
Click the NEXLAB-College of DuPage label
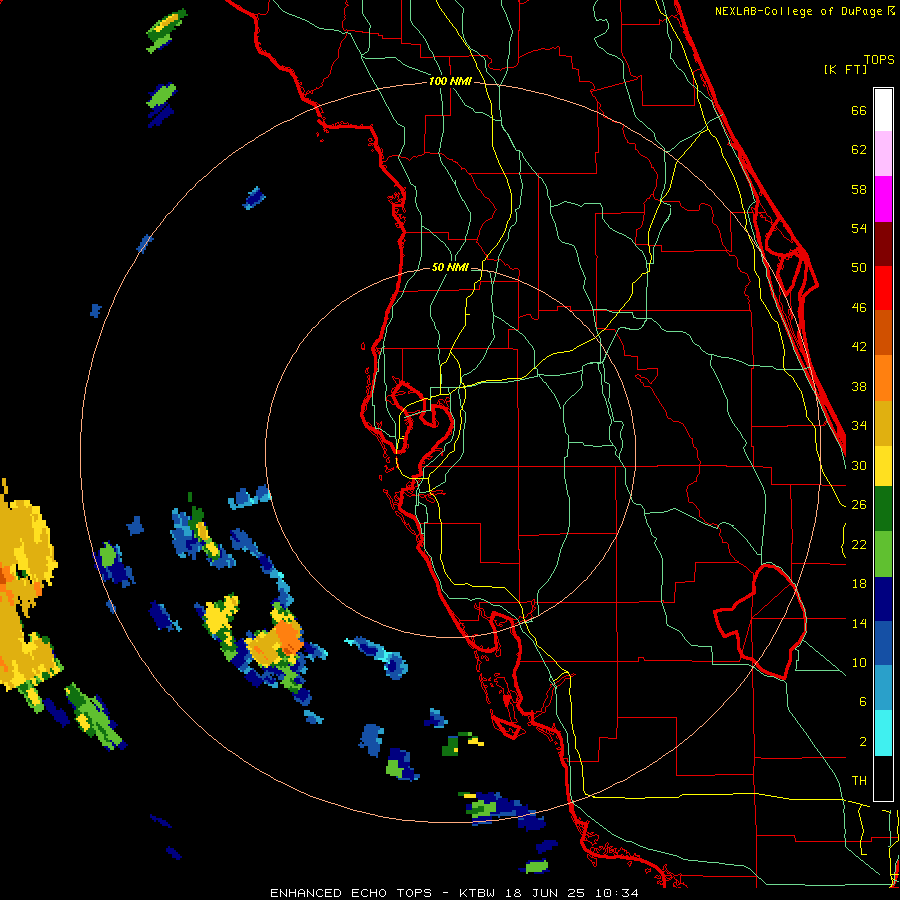tap(804, 11)
